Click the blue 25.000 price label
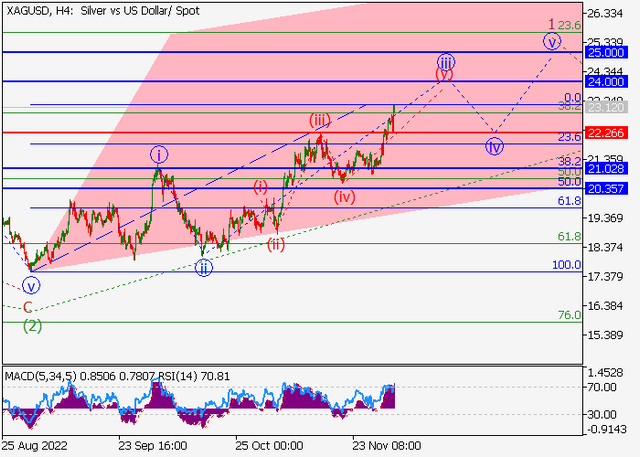640x457 pixels. [606, 53]
